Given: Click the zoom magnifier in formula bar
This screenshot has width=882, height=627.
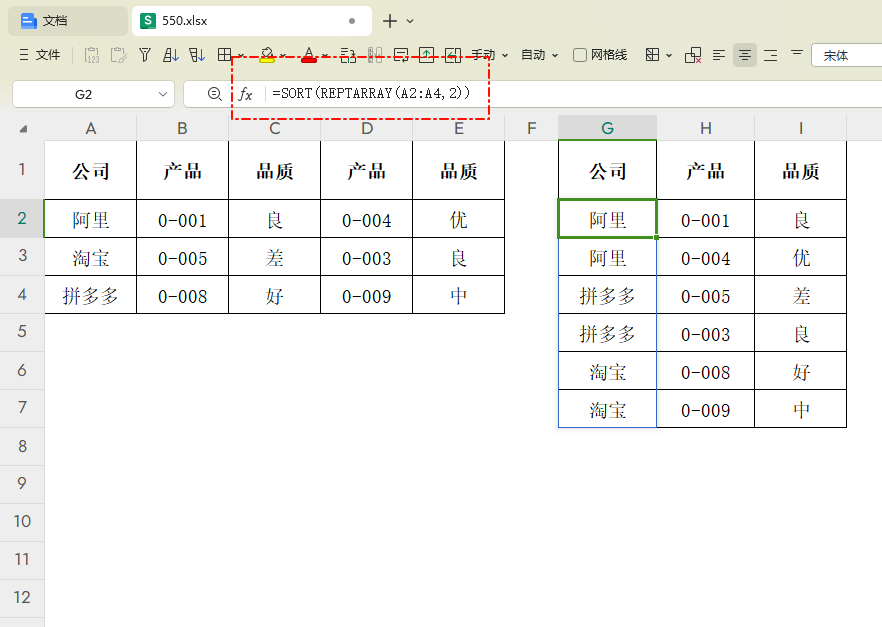Looking at the screenshot, I should tap(214, 94).
